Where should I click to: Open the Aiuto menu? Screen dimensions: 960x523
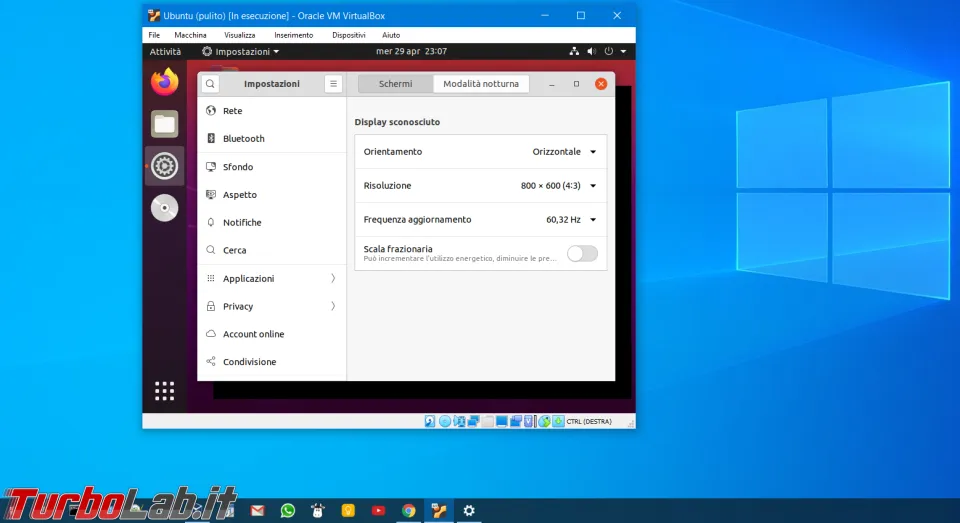coord(391,35)
